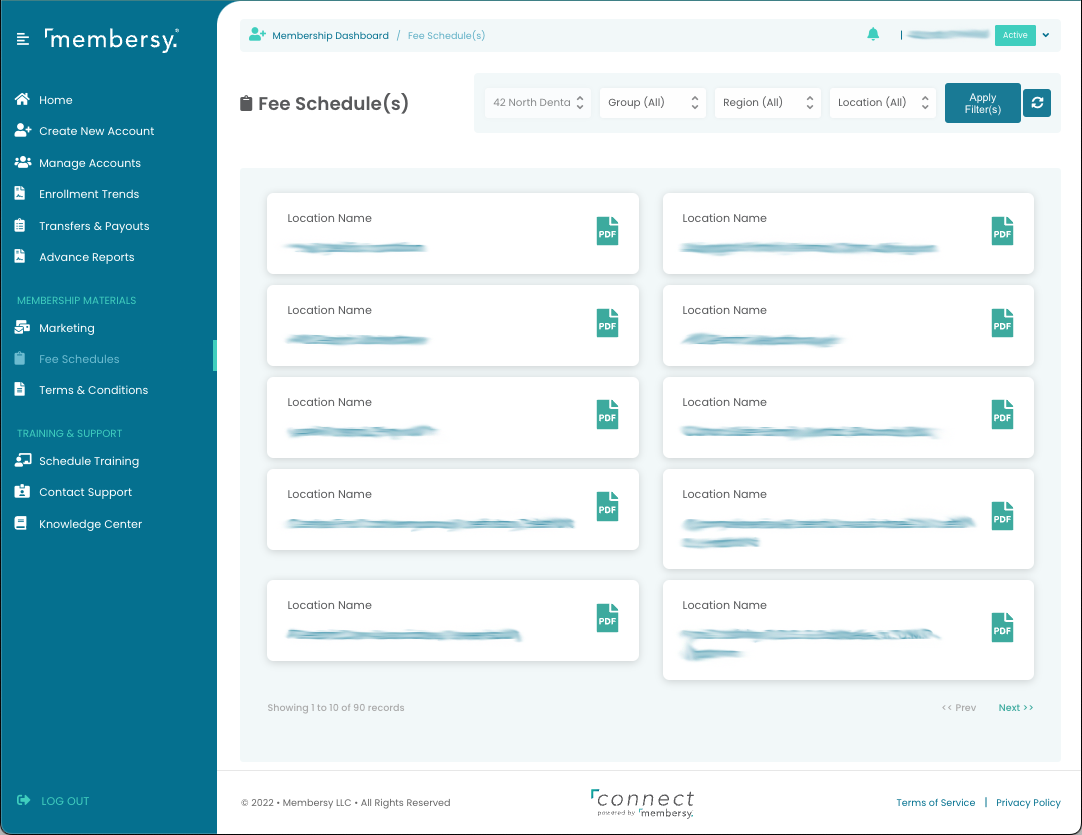Image resolution: width=1082 pixels, height=835 pixels.
Task: Go to Enrollment Trends in sidebar
Action: pyautogui.click(x=88, y=194)
